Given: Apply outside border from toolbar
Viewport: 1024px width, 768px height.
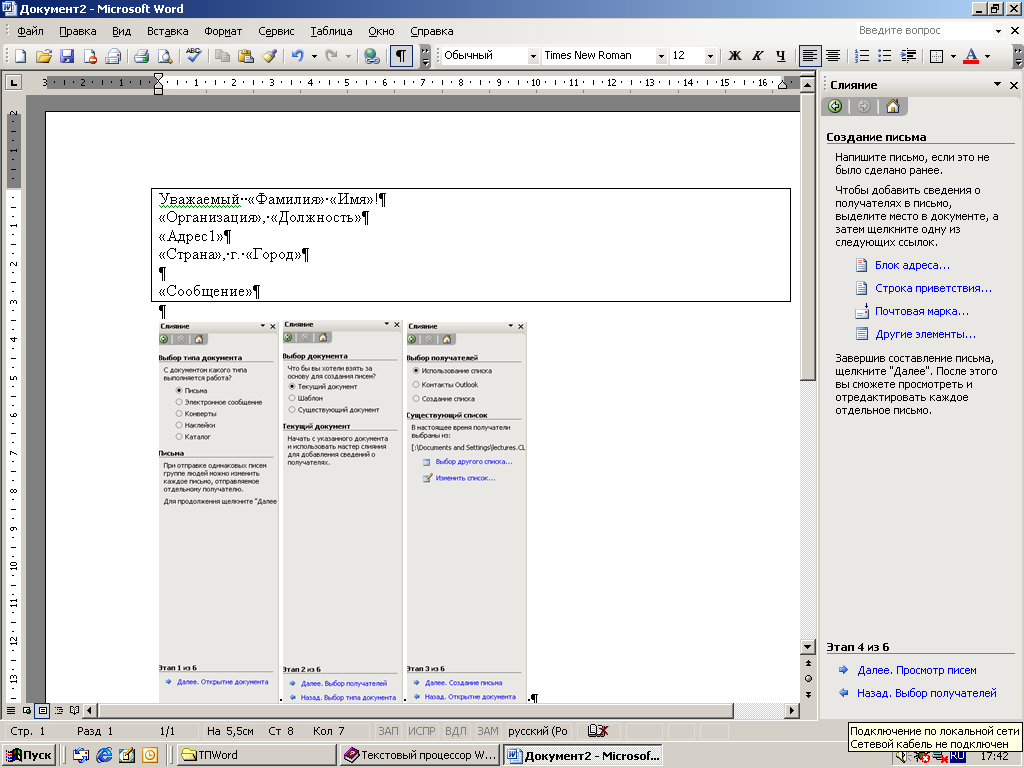Looking at the screenshot, I should 936,56.
